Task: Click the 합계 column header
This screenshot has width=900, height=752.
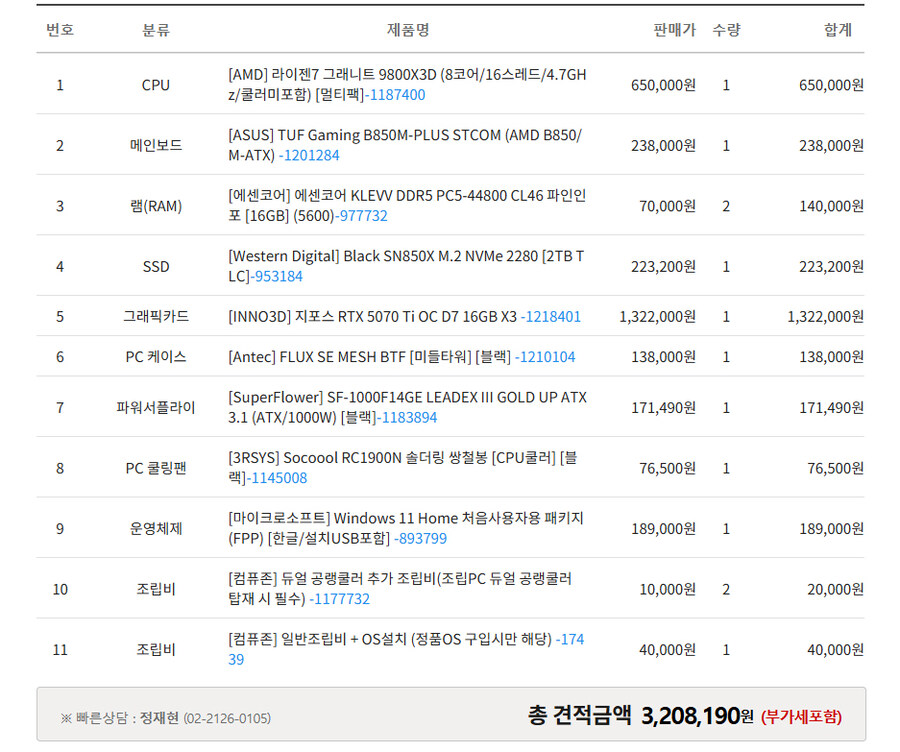Action: tap(838, 29)
